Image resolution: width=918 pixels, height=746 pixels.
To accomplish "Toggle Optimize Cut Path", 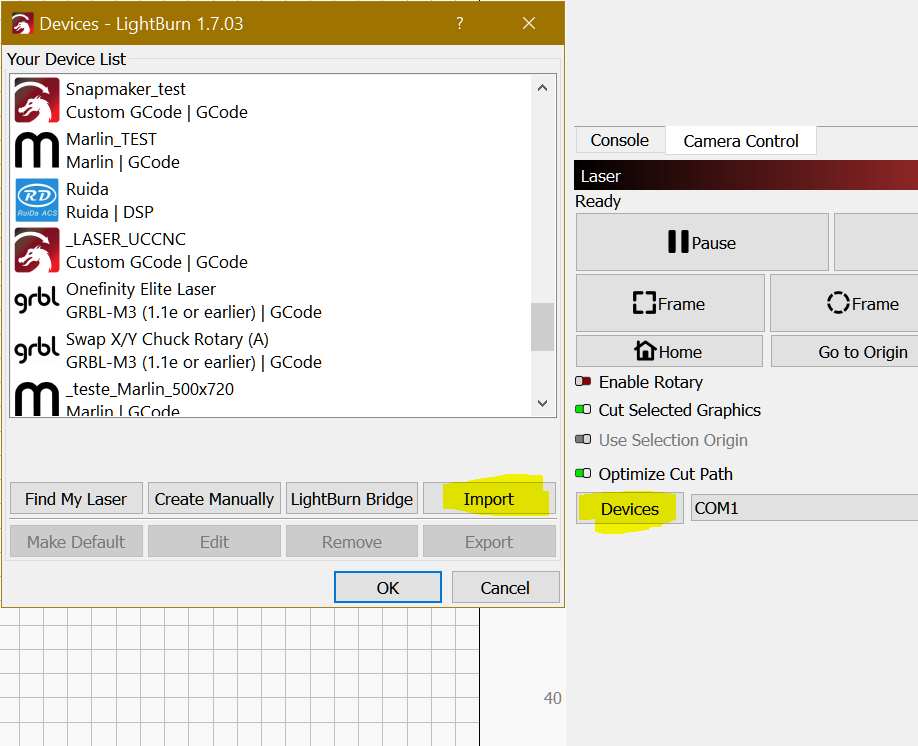I will 584,473.
